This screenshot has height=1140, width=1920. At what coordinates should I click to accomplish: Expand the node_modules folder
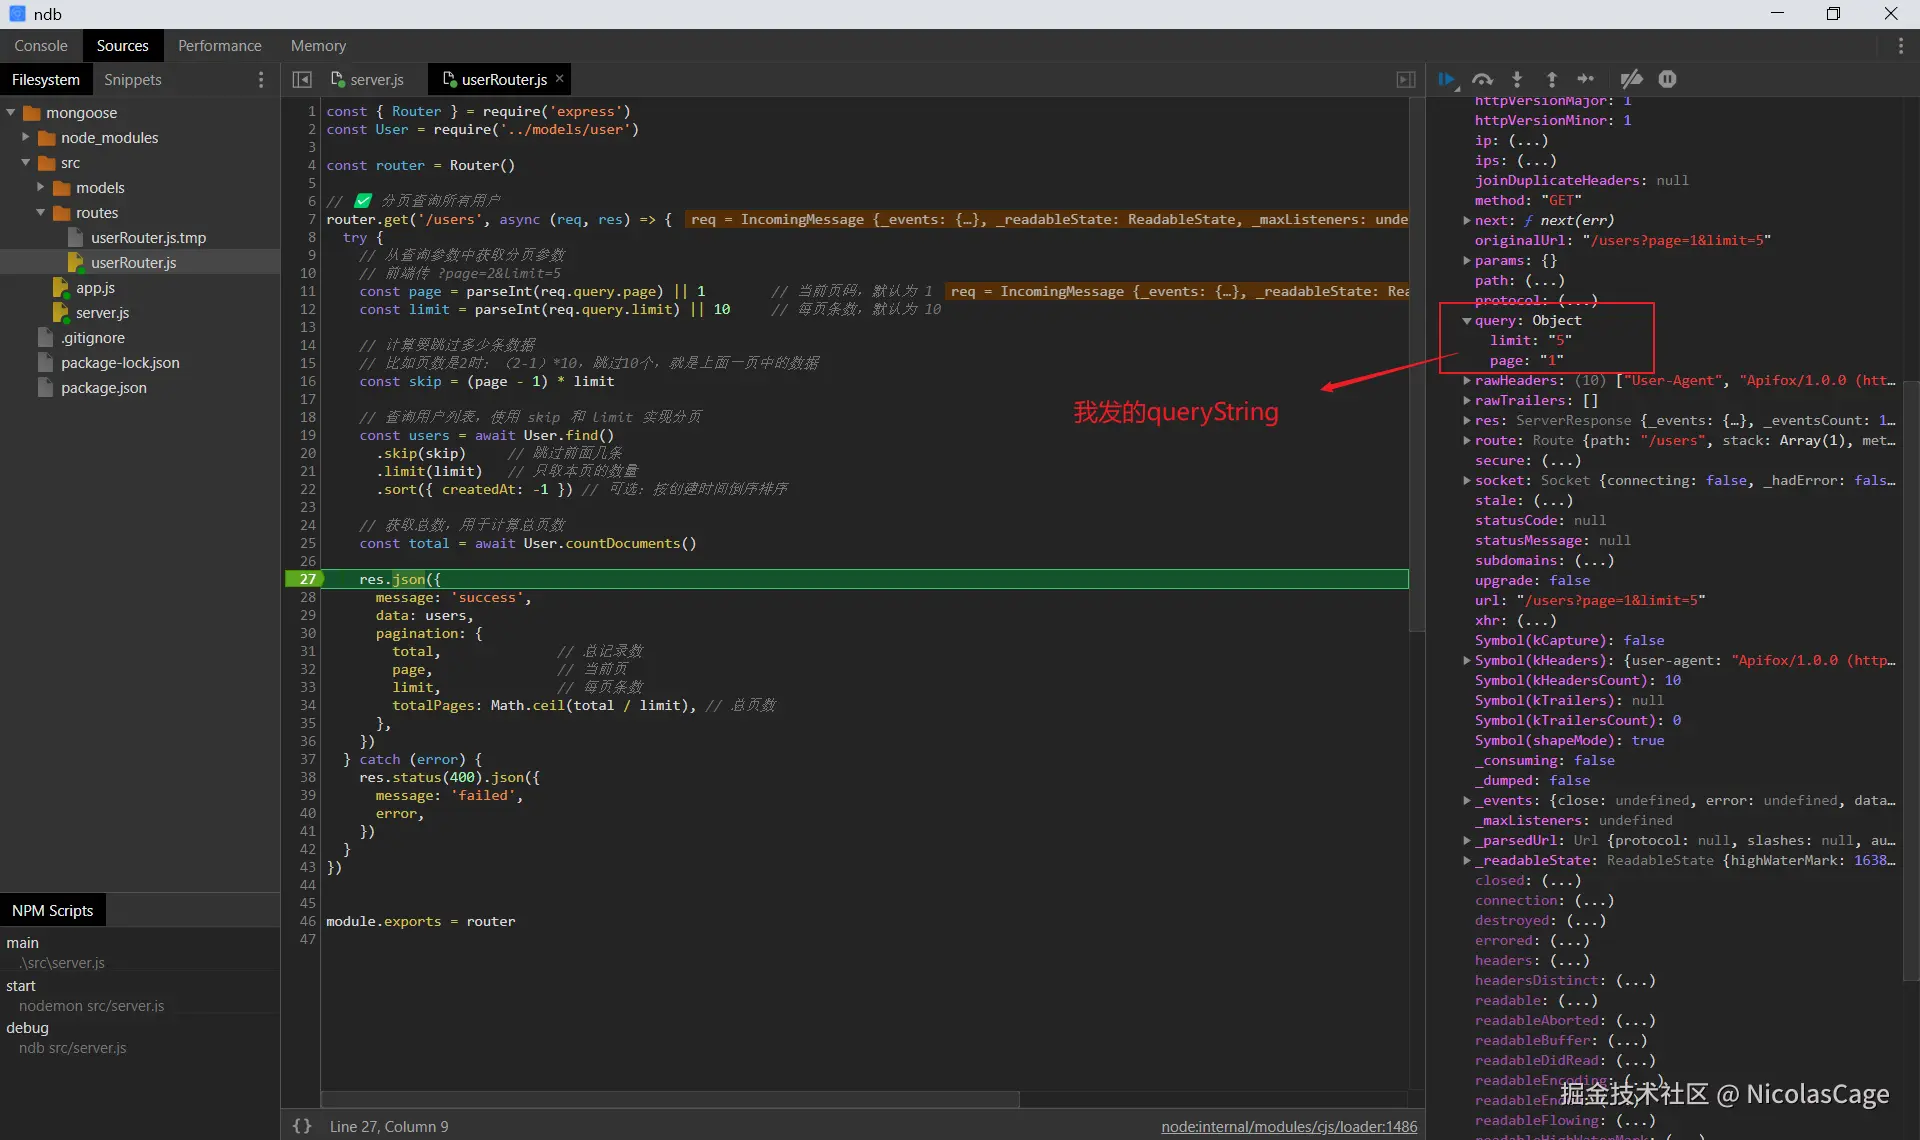pyautogui.click(x=26, y=138)
